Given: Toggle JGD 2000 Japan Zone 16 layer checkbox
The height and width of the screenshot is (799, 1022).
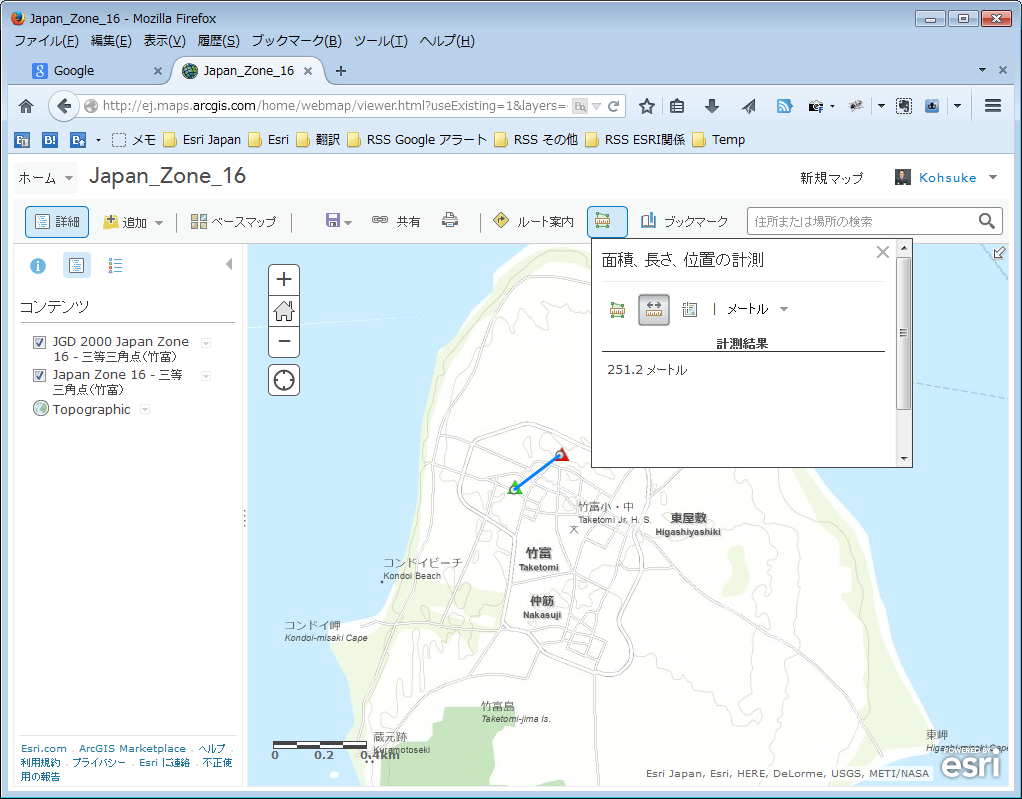Looking at the screenshot, I should point(39,342).
